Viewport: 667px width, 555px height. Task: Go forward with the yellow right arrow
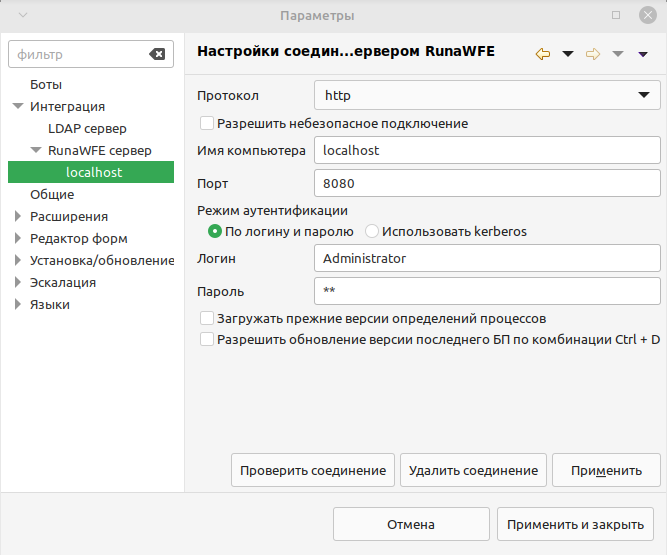click(593, 54)
